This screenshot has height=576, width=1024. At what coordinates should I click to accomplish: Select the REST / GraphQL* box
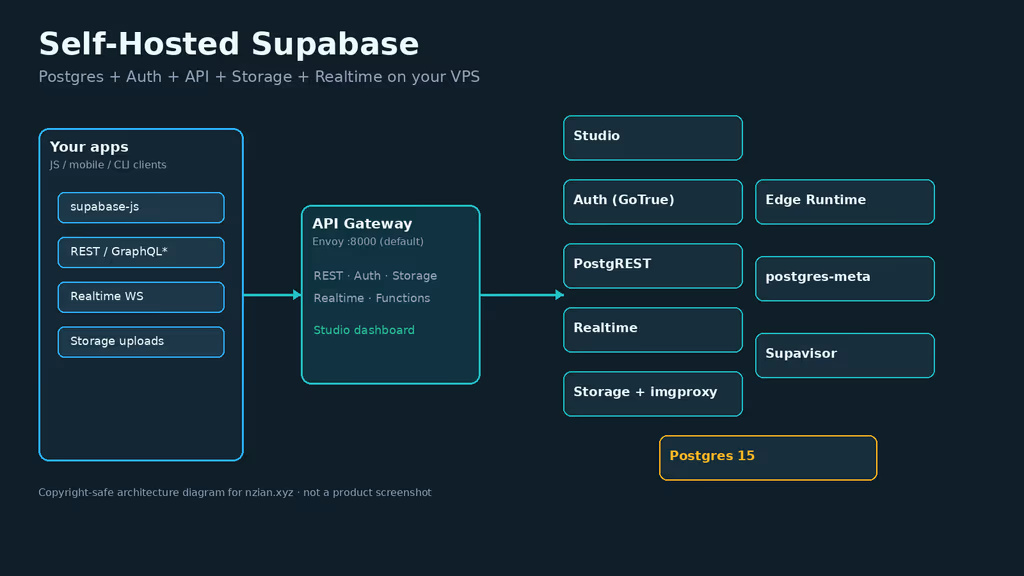[141, 252]
